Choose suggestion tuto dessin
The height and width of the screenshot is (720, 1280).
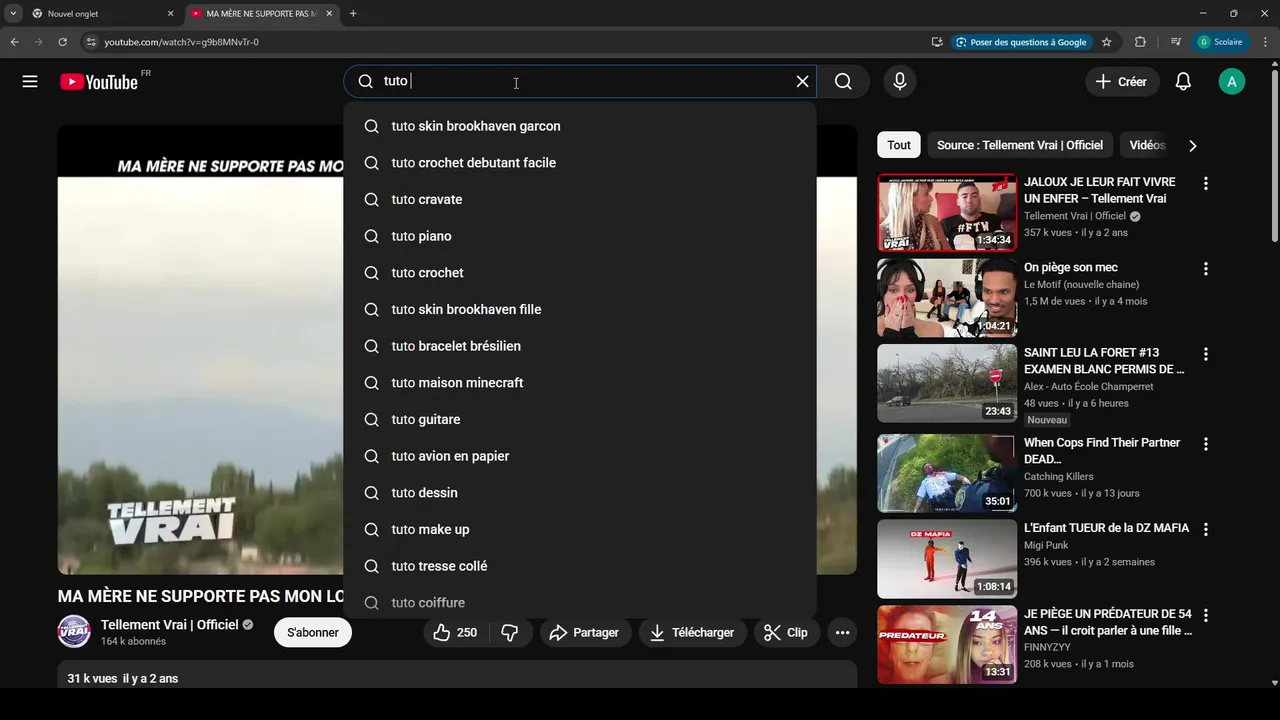point(580,493)
